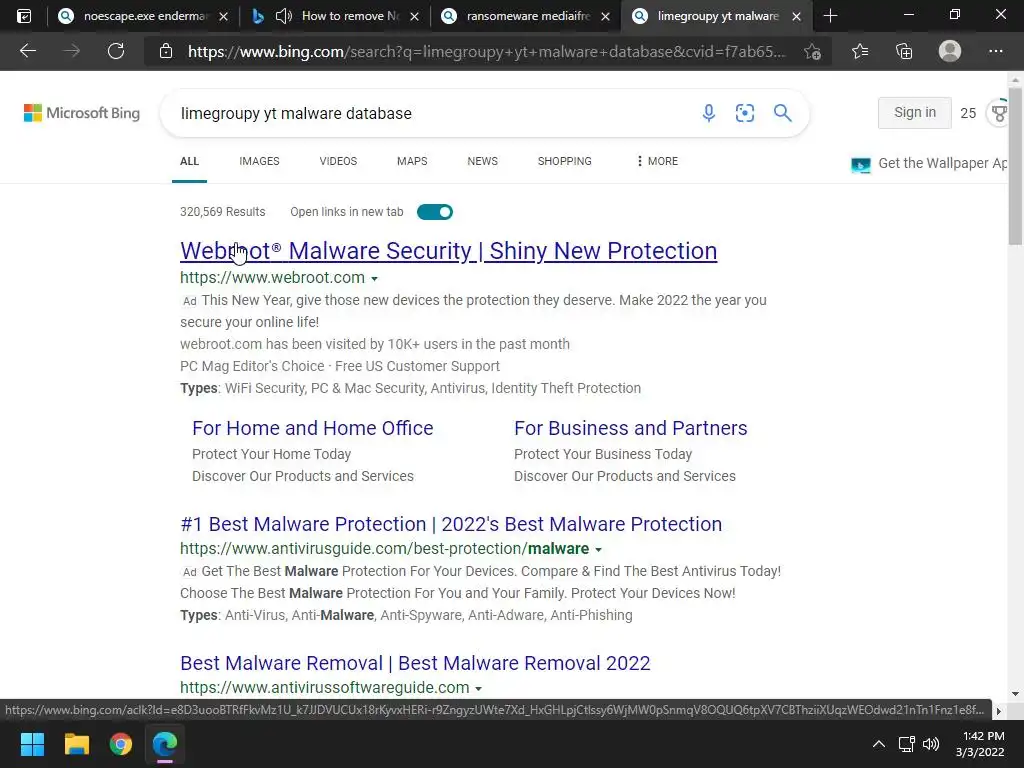Screen dimensions: 1024x768
Task: Mute the 'How to remove' tab audio
Action: (283, 16)
